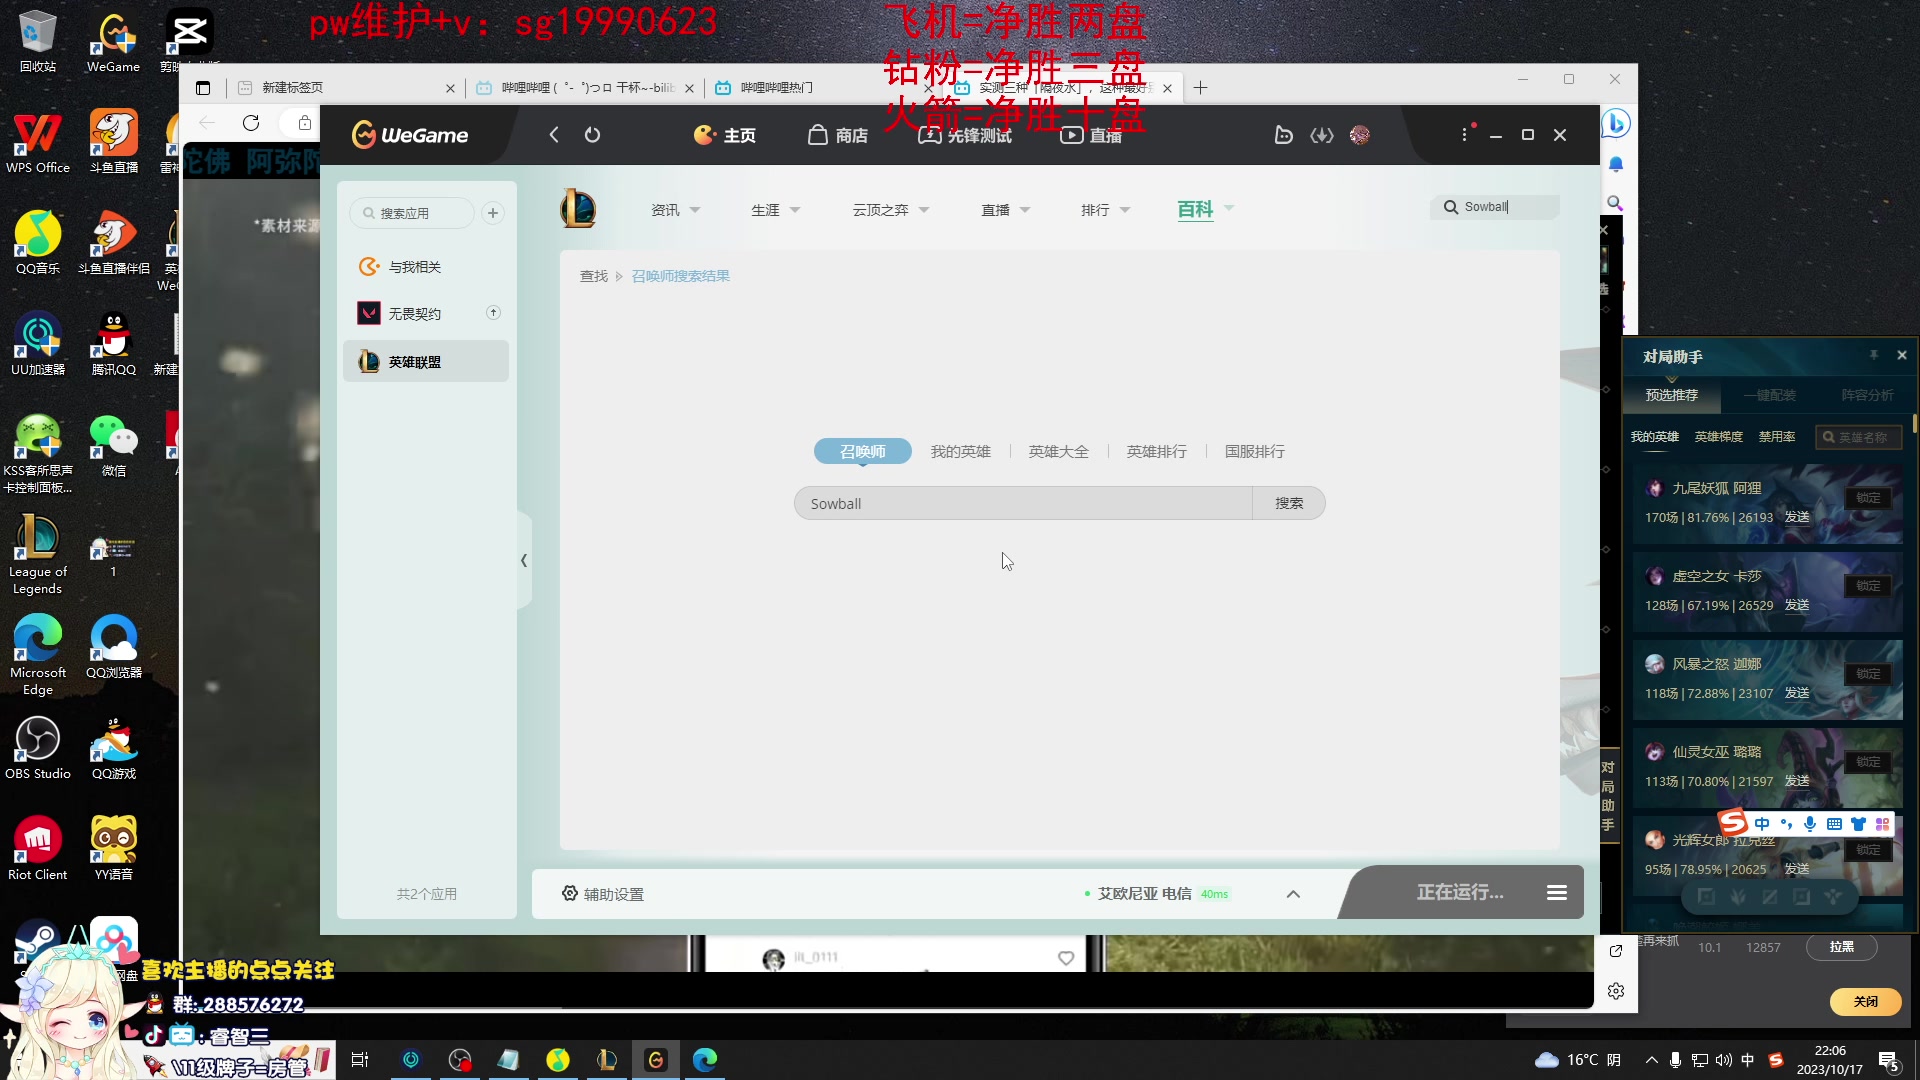
Task: Select the 召唤师 tab
Action: [862, 452]
